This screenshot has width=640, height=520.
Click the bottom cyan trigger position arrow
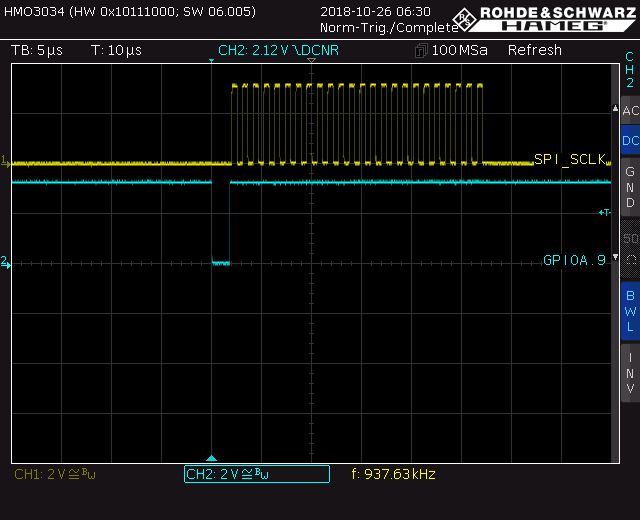click(x=211, y=458)
